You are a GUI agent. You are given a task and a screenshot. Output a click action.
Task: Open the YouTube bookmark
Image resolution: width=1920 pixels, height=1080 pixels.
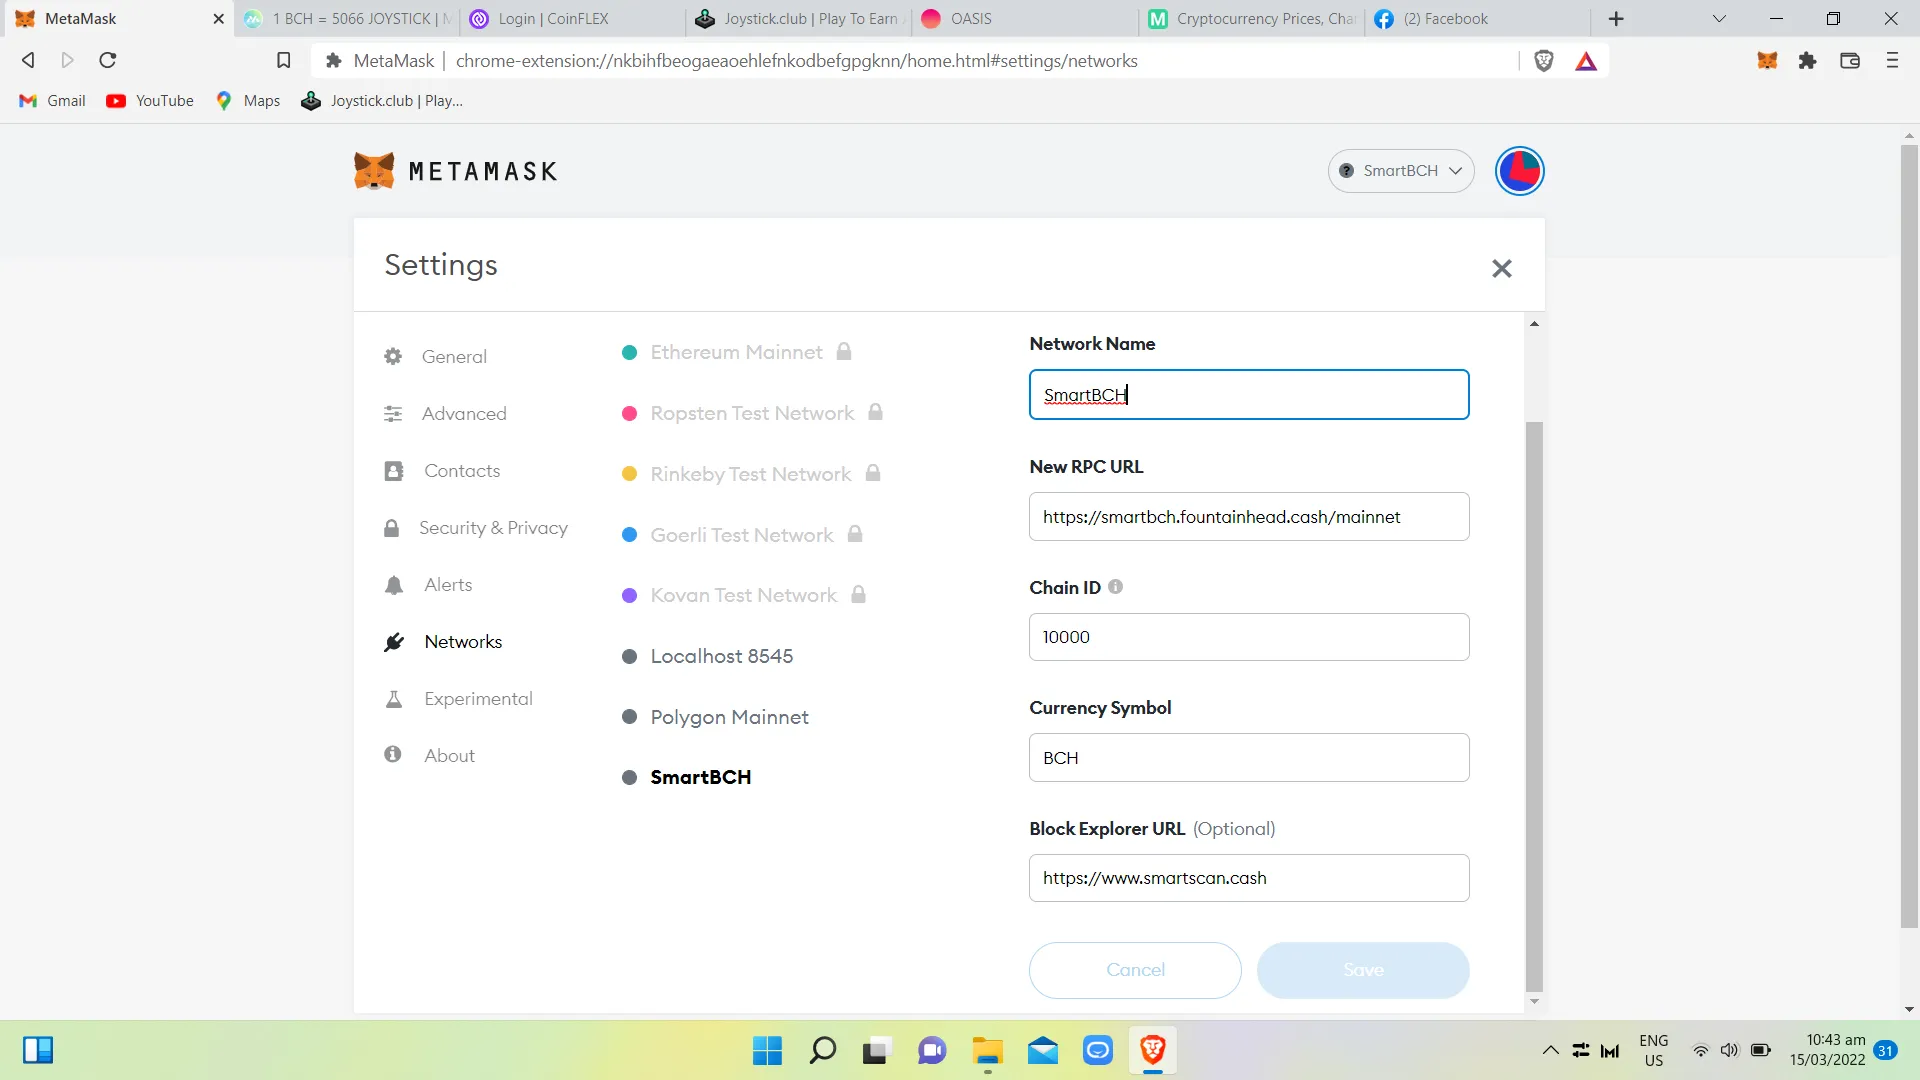click(x=150, y=101)
